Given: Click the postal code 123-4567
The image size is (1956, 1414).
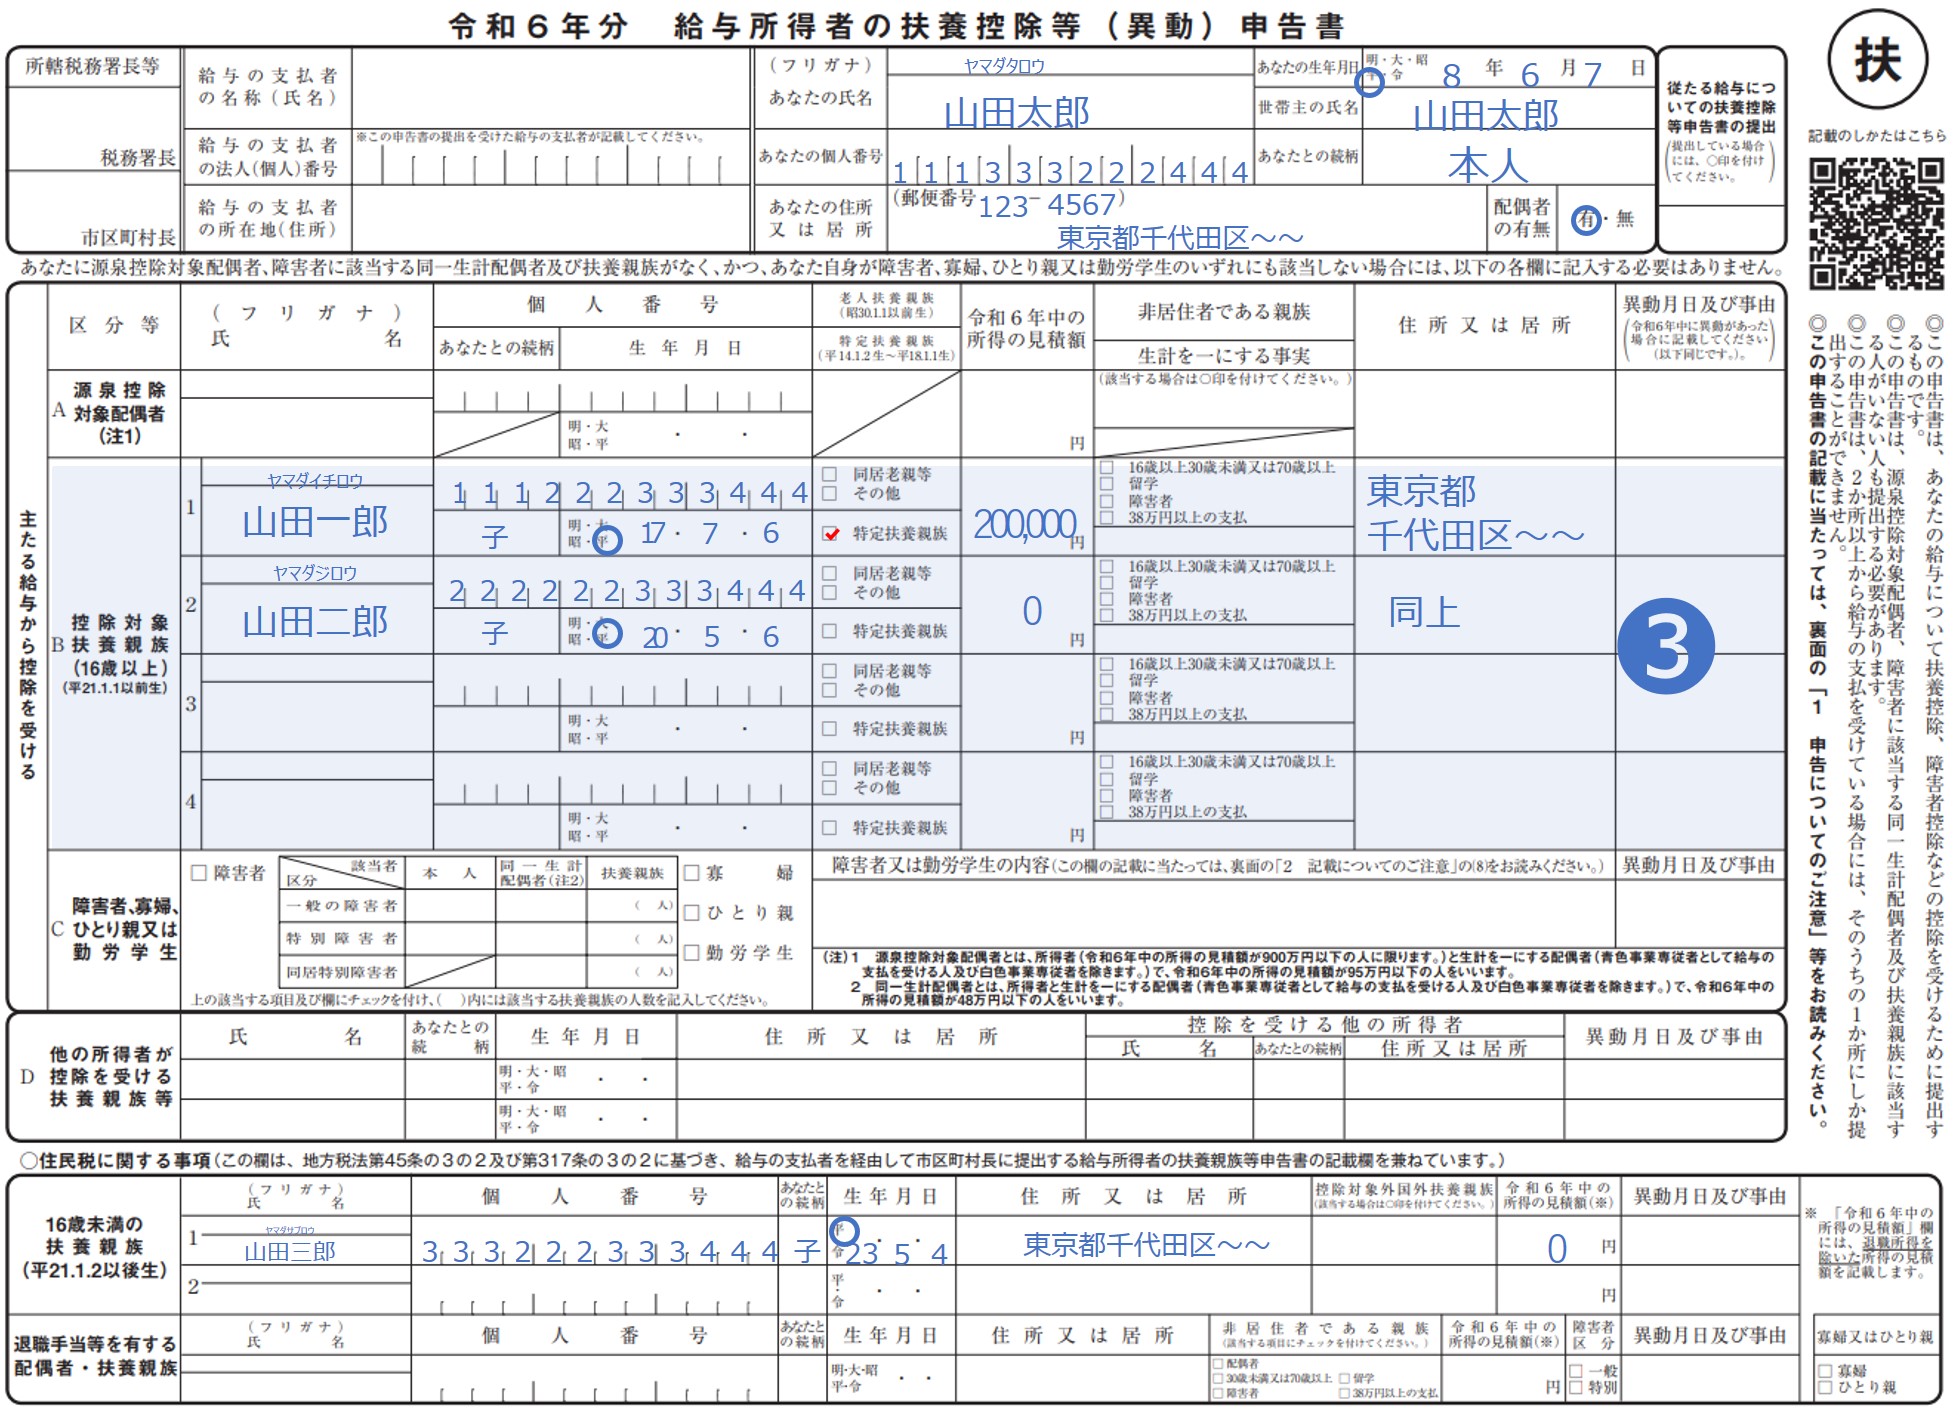Looking at the screenshot, I should (1047, 205).
